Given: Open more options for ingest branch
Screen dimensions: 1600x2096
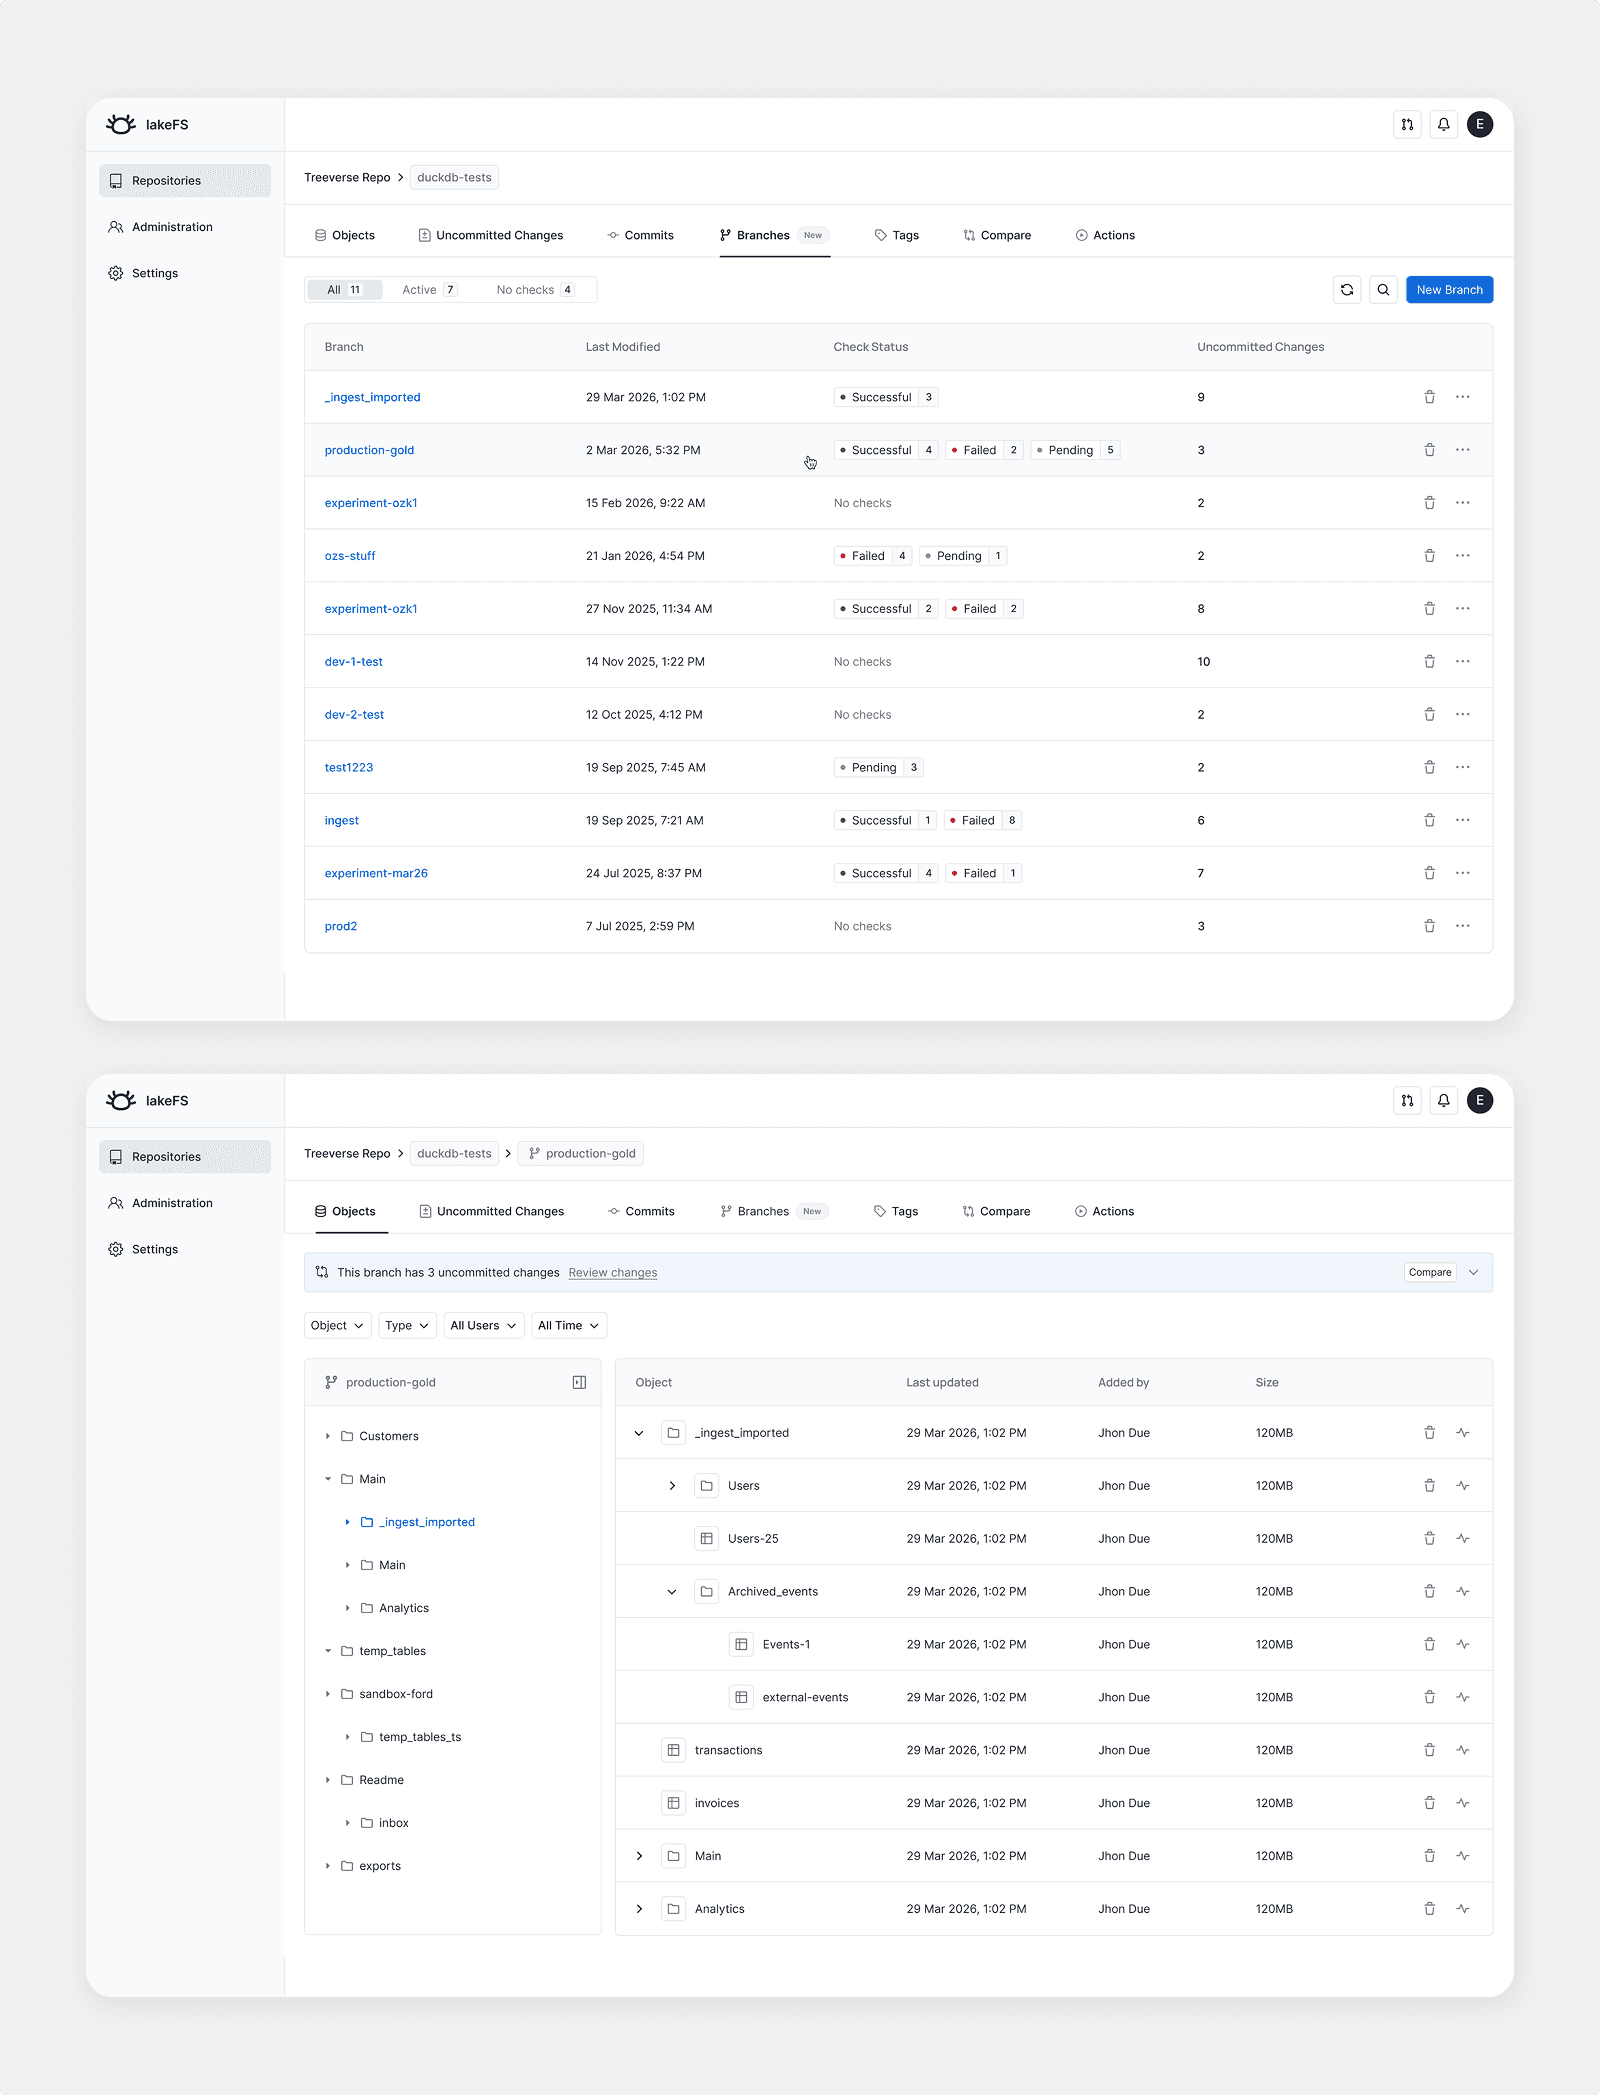Looking at the screenshot, I should point(1462,820).
